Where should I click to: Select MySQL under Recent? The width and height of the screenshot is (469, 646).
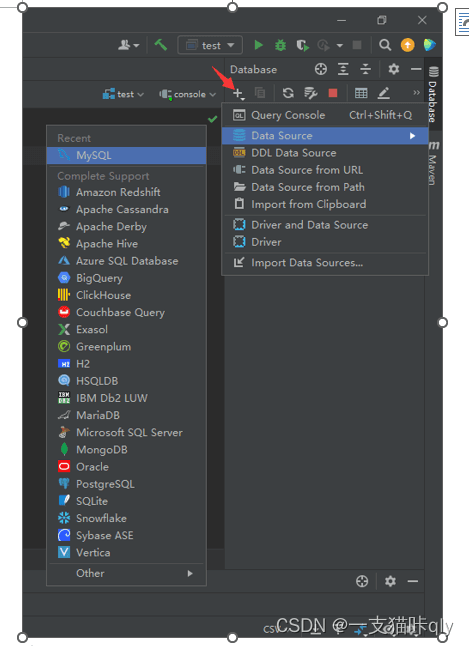point(127,155)
